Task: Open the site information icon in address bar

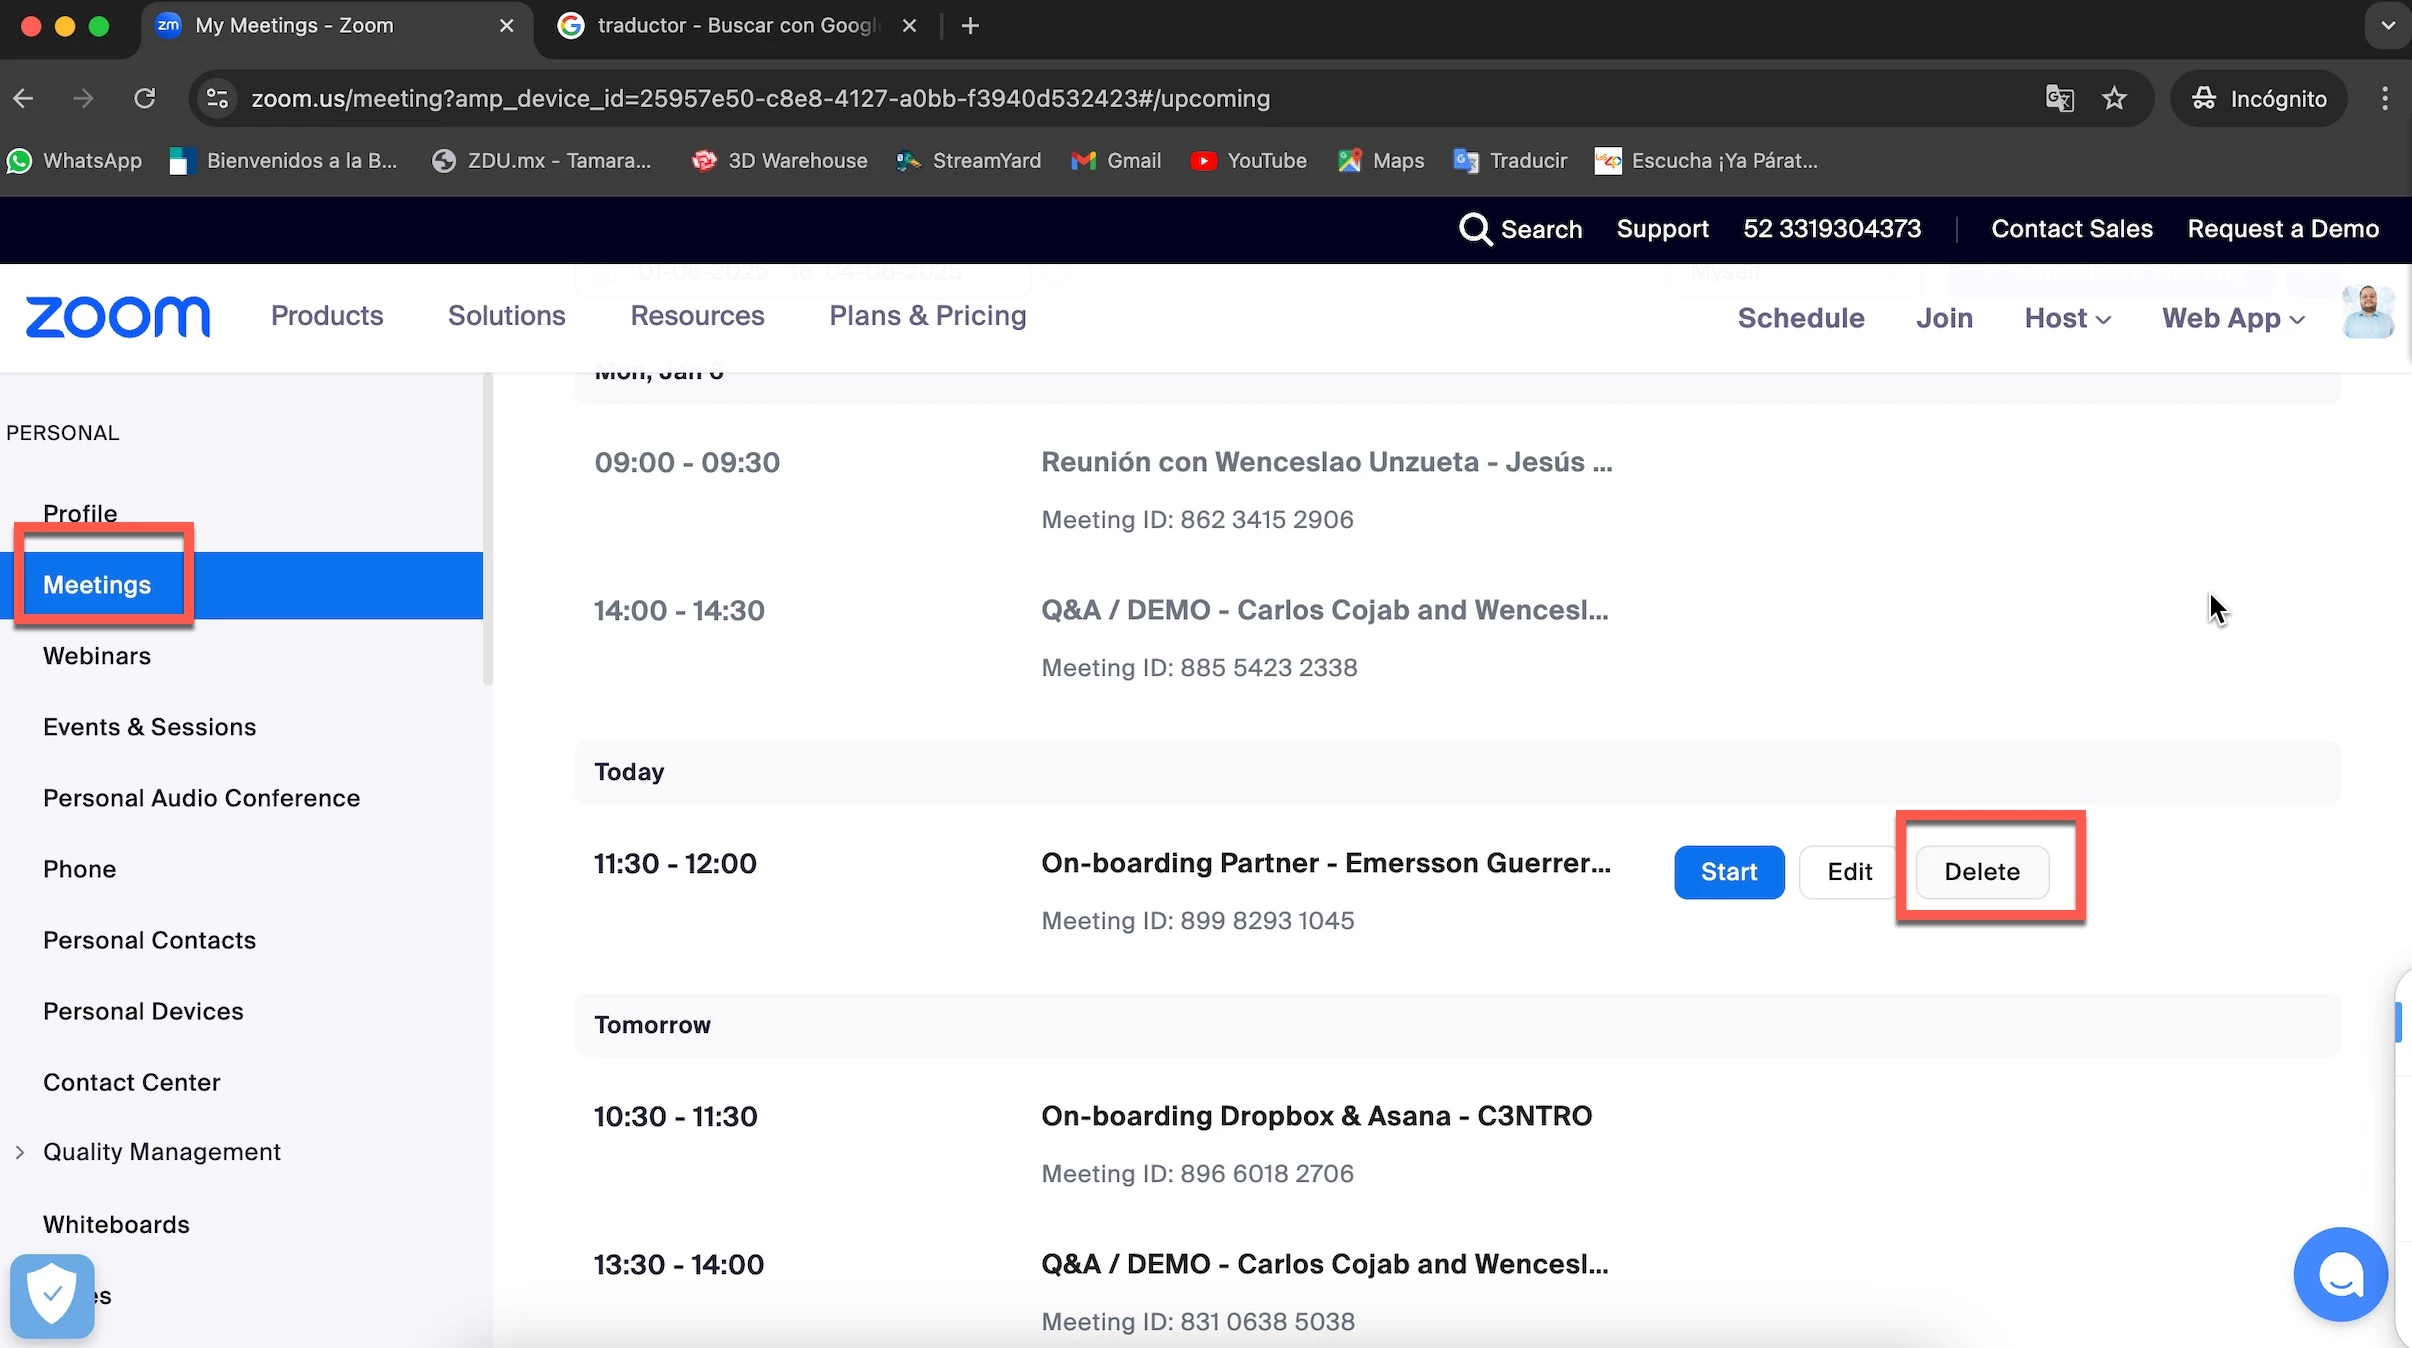Action: 217,98
